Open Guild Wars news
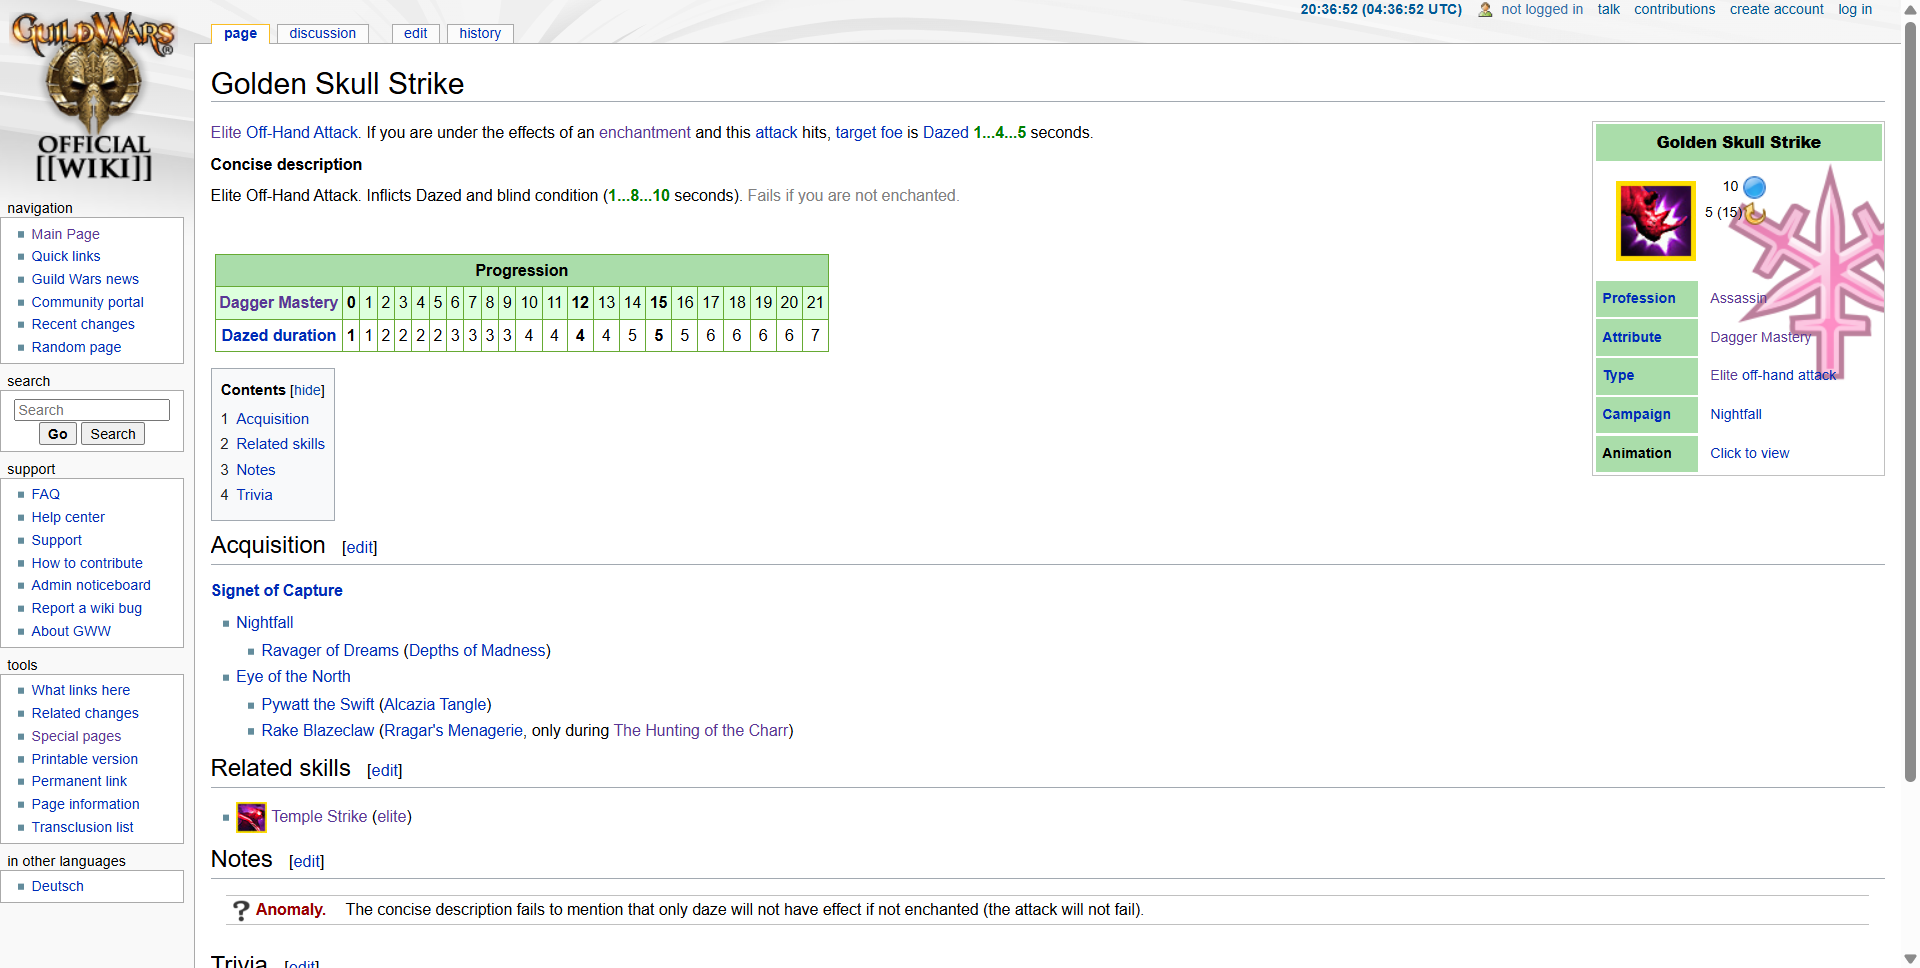The image size is (1920, 968). pos(85,279)
